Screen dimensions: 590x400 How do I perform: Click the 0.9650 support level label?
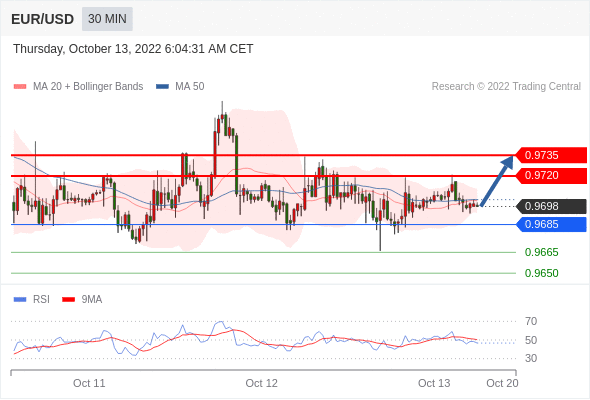[x=541, y=273]
